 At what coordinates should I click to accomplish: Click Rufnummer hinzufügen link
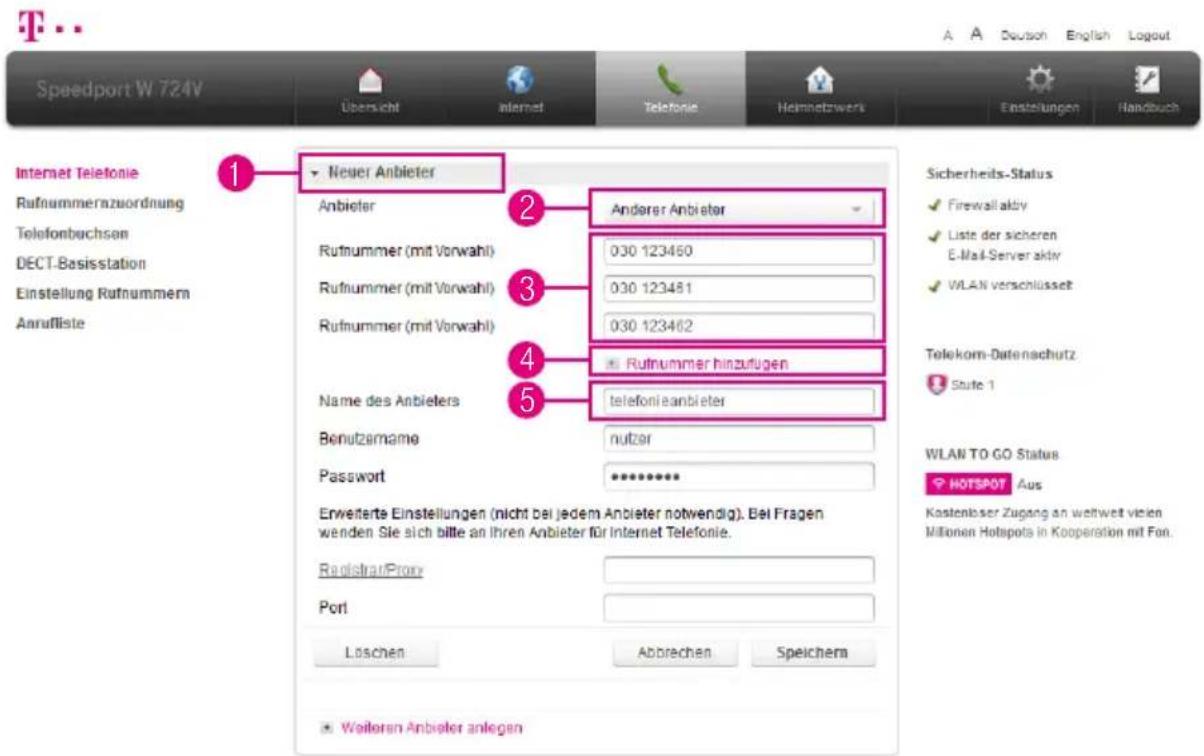[707, 364]
